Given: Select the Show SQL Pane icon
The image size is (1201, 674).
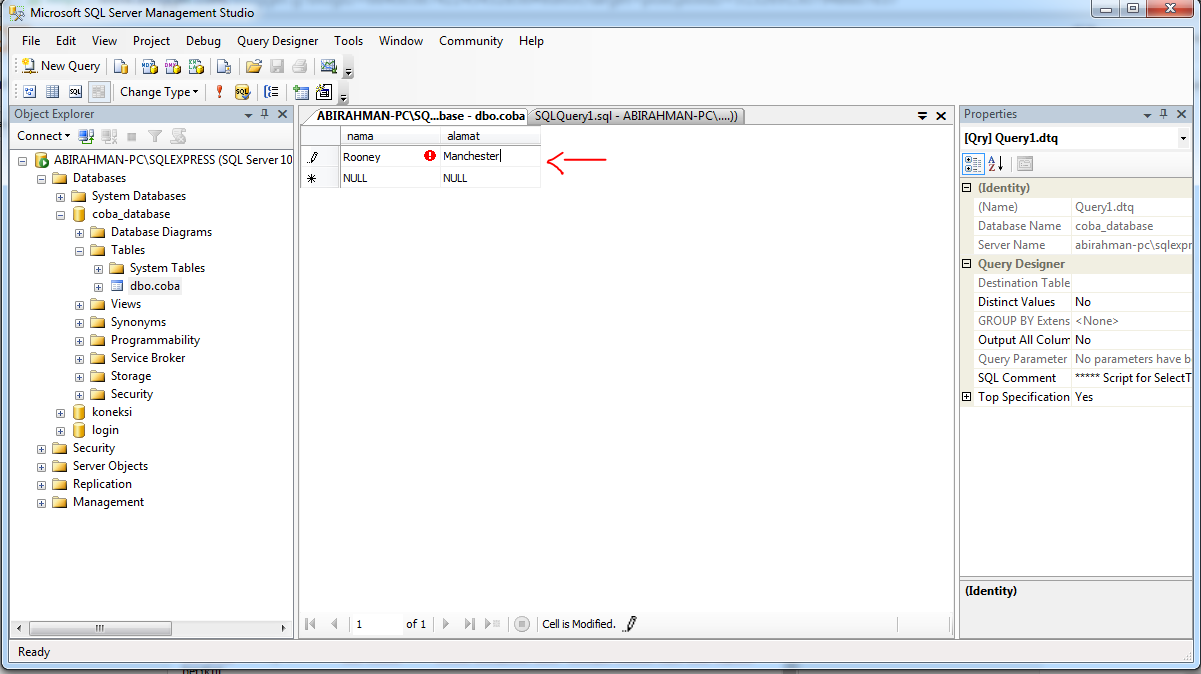Looking at the screenshot, I should [76, 91].
